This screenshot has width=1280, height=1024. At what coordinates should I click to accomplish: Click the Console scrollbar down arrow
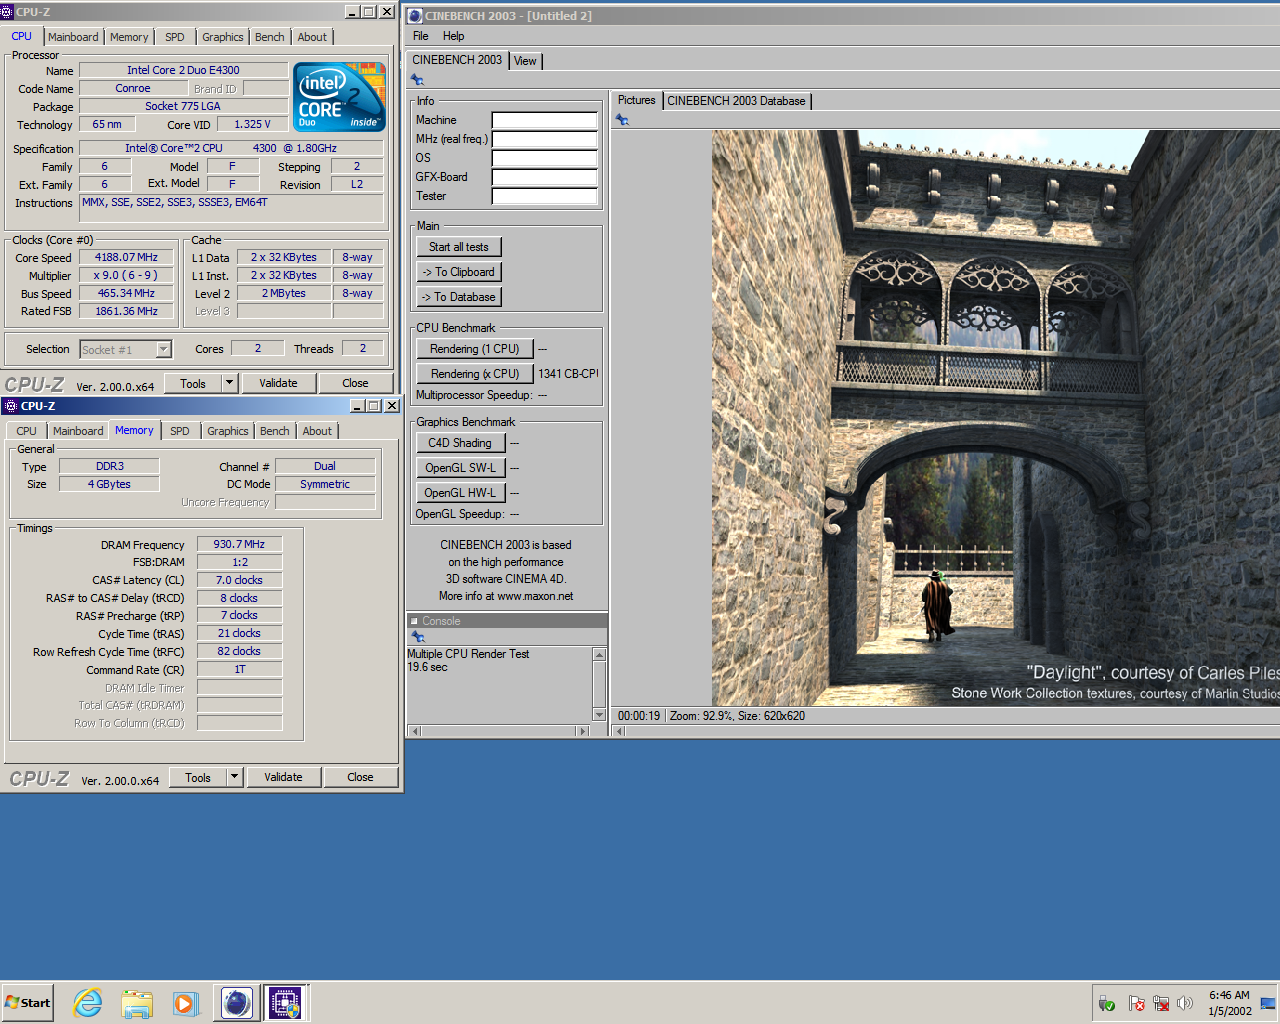point(599,714)
